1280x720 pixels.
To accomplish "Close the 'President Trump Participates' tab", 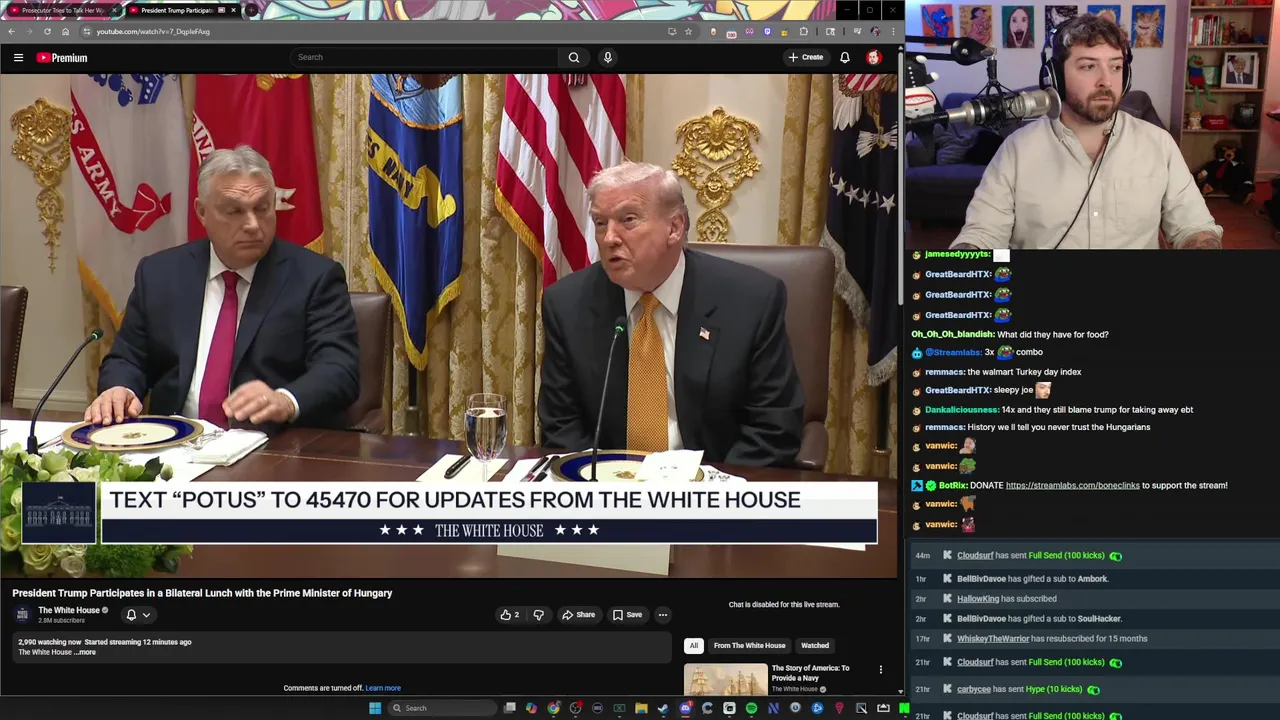I will click(234, 10).
